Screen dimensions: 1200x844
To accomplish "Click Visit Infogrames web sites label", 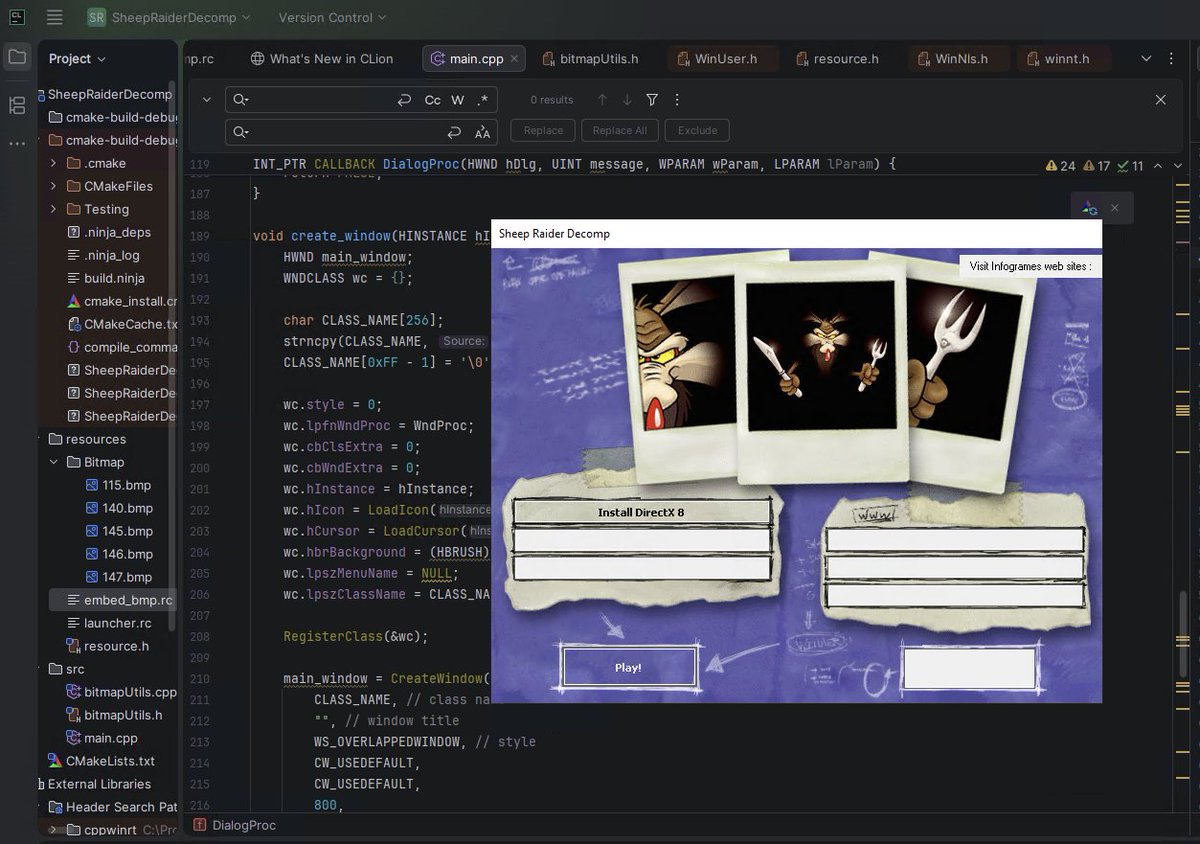I will point(1030,266).
